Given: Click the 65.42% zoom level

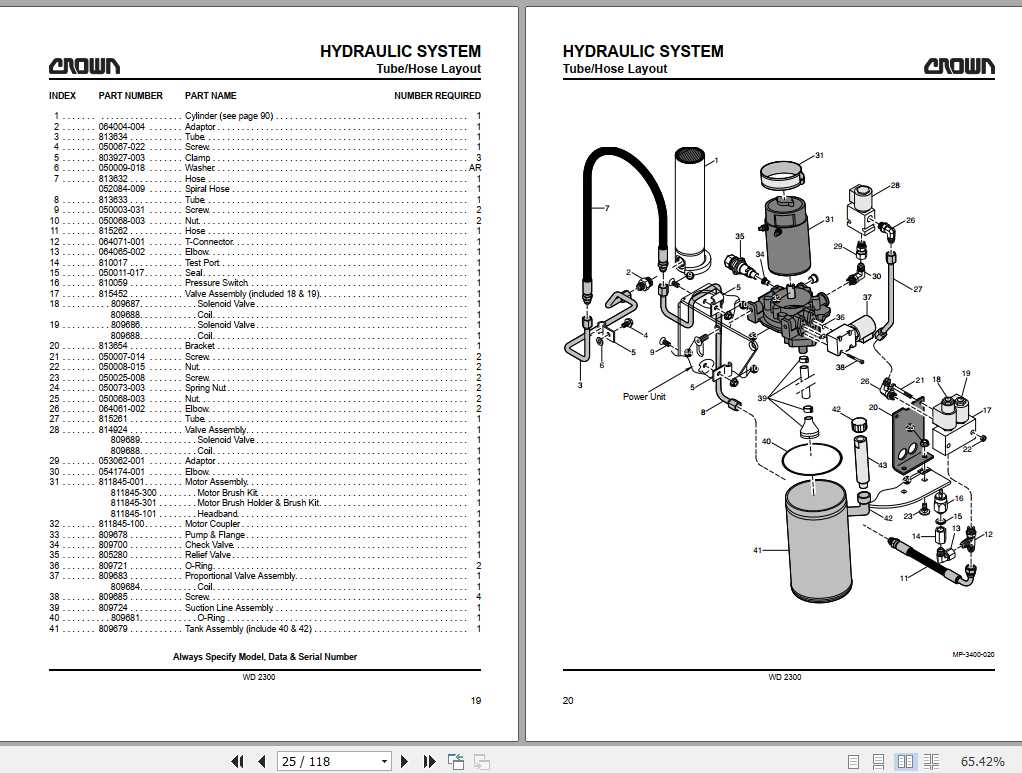Looking at the screenshot, I should pyautogui.click(x=983, y=761).
